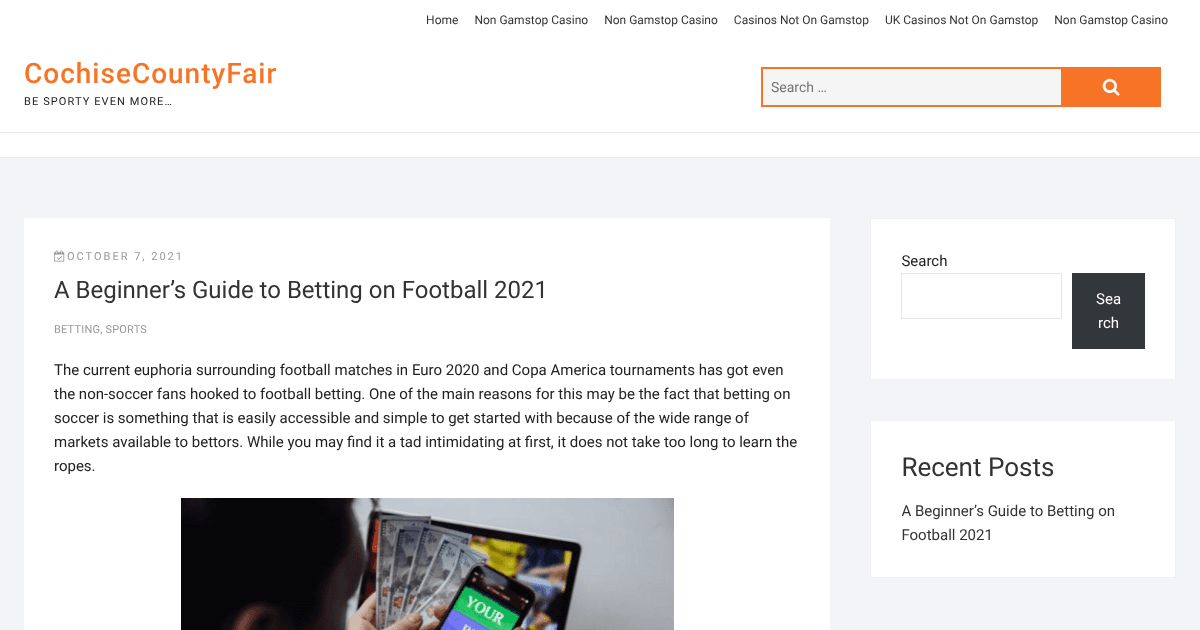Open the Recent Posts Beginner's Guide link
Viewport: 1200px width, 630px height.
coord(1008,523)
